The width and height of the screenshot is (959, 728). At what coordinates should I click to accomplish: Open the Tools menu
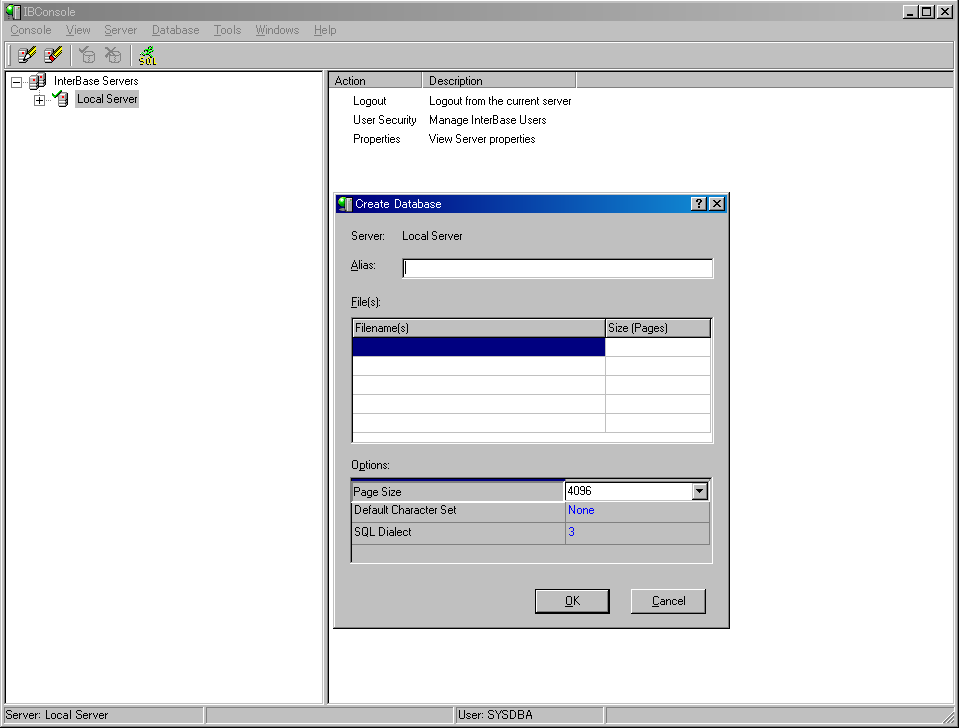point(227,30)
